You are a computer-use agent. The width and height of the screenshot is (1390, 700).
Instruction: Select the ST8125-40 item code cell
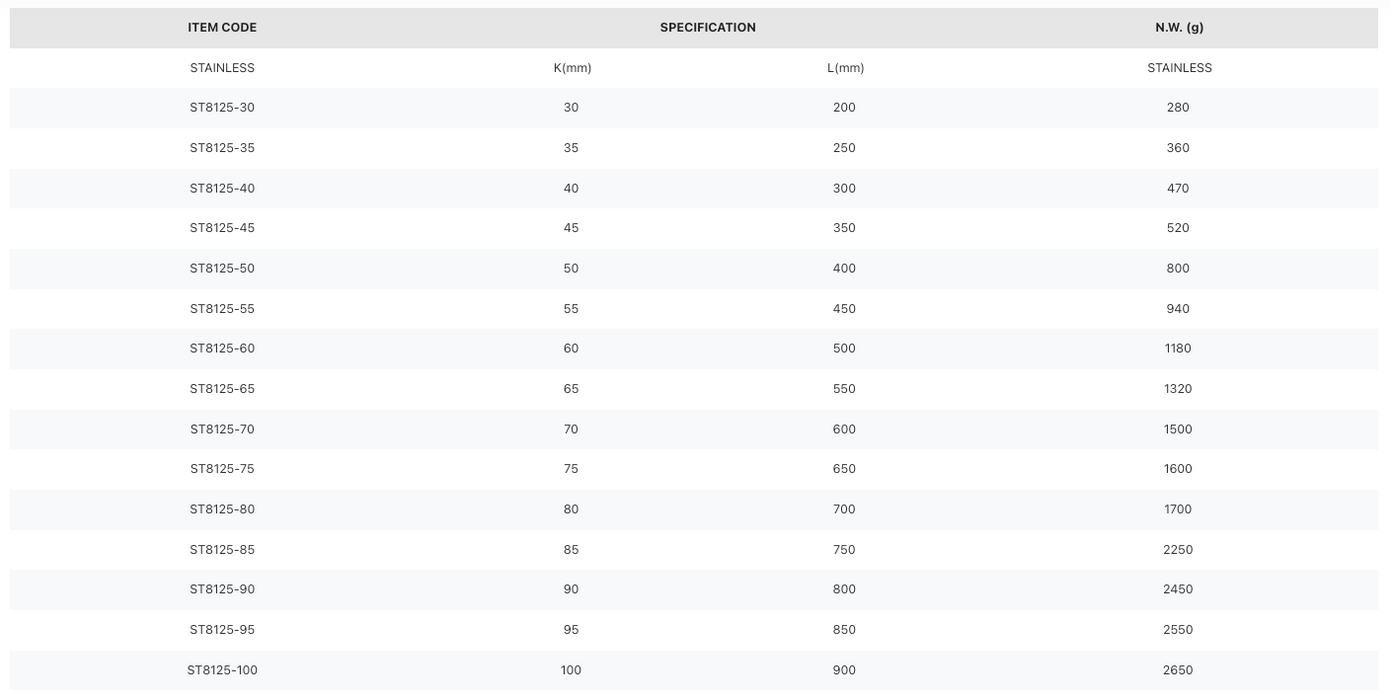click(x=222, y=188)
